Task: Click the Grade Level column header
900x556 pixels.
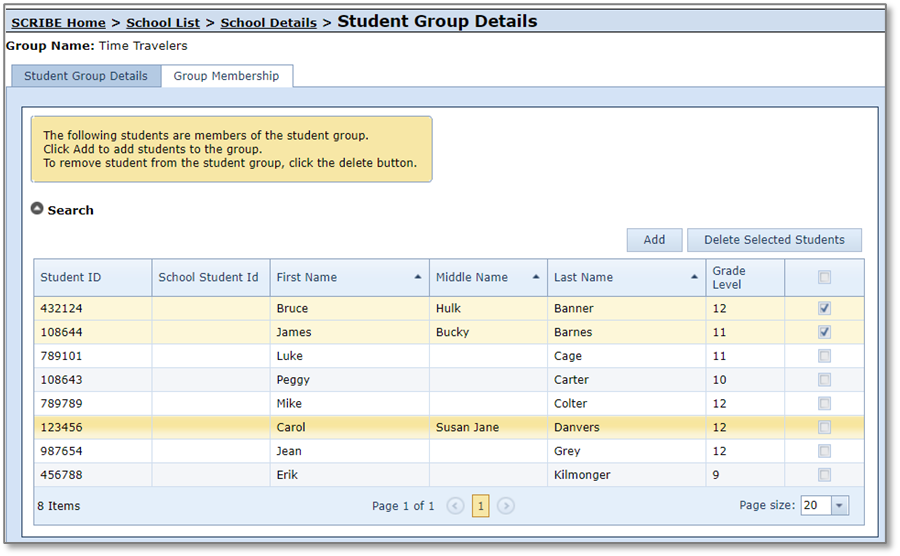Action: click(x=745, y=278)
